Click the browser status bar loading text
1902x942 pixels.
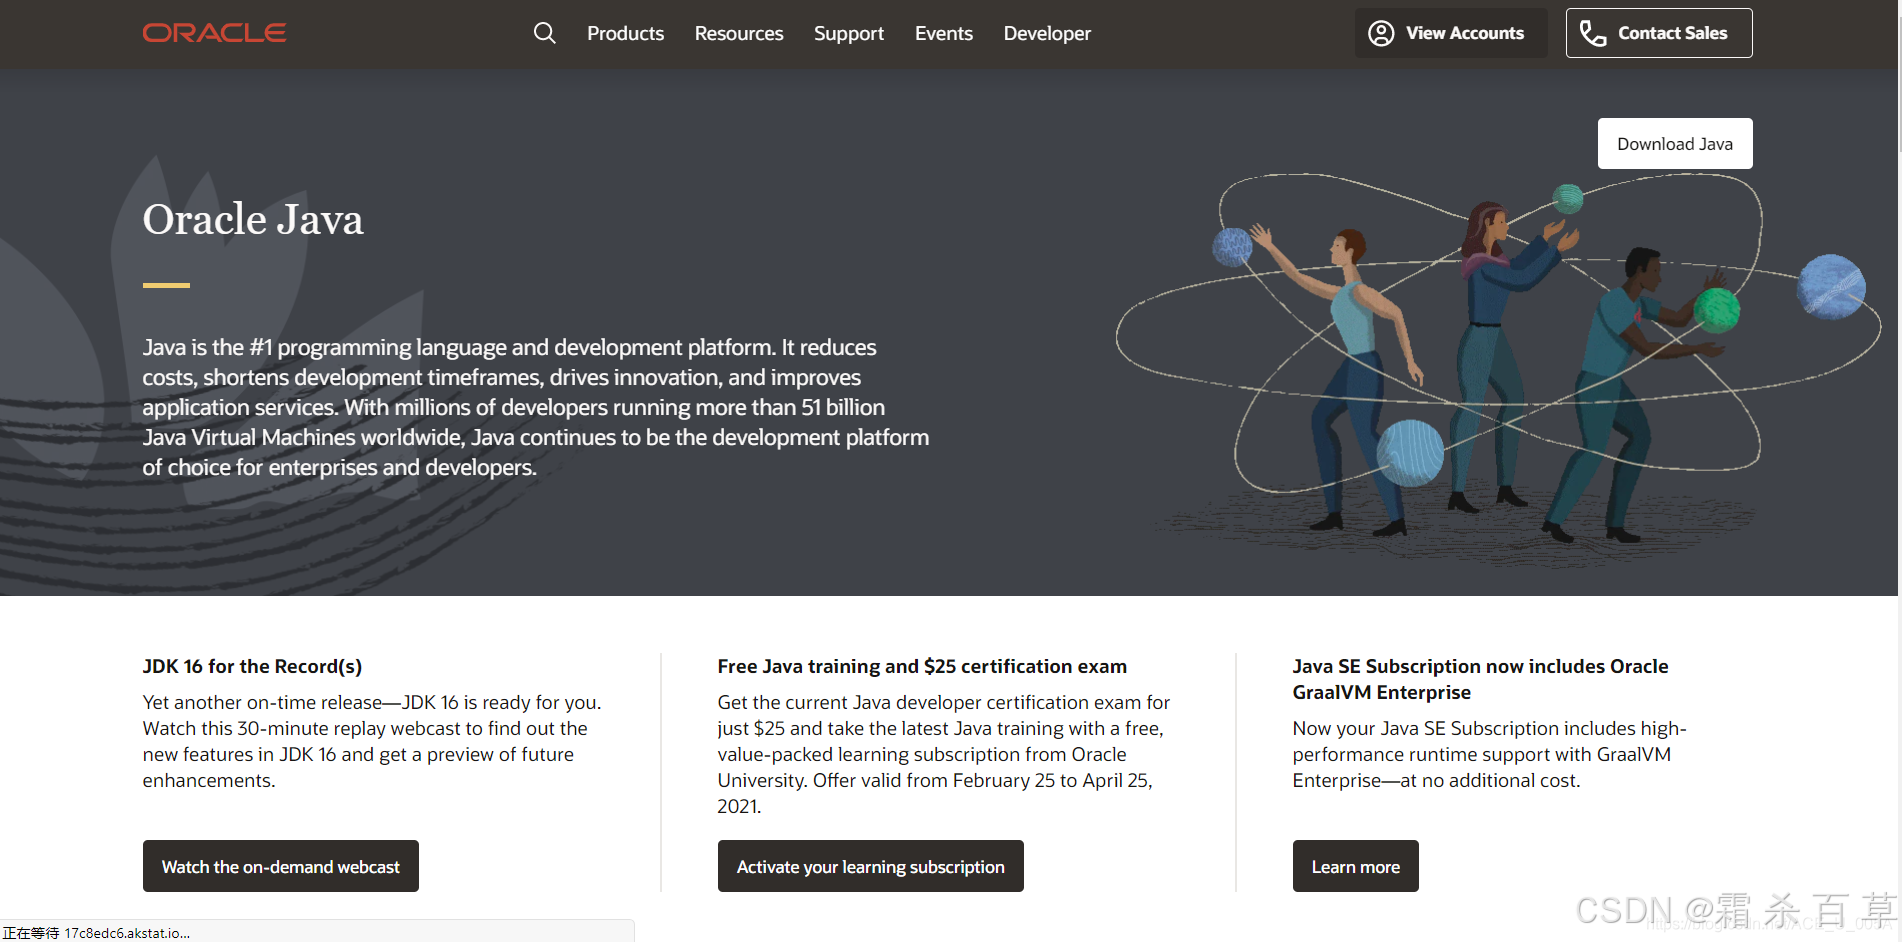point(96,932)
